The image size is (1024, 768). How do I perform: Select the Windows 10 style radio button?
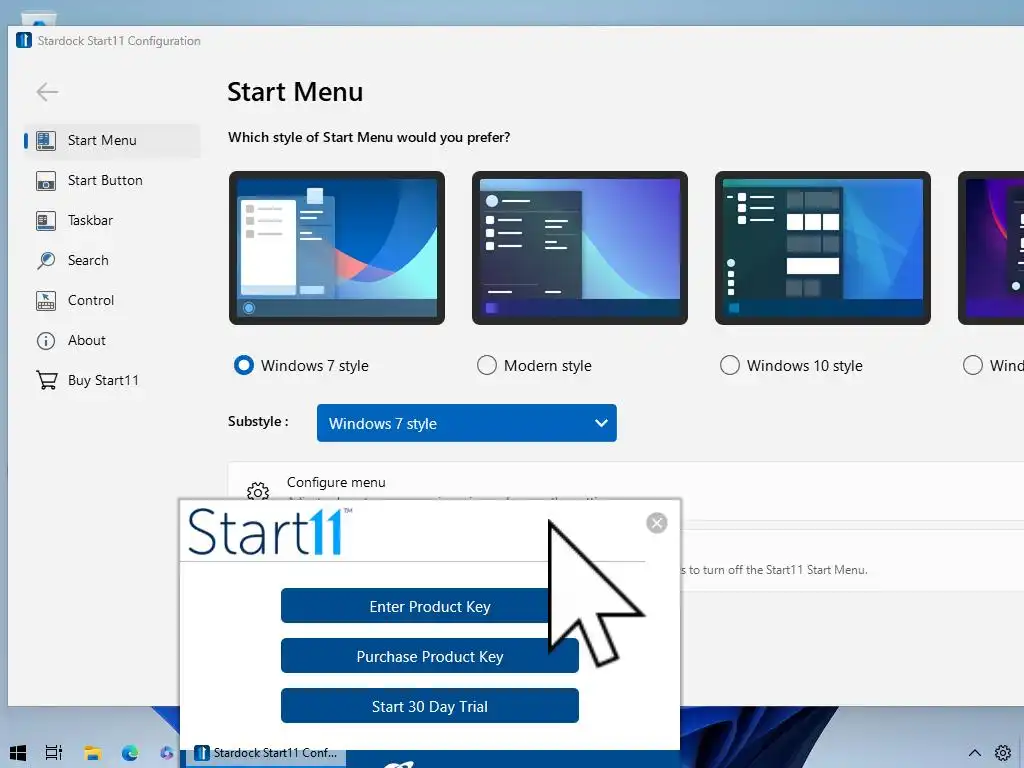(x=729, y=365)
